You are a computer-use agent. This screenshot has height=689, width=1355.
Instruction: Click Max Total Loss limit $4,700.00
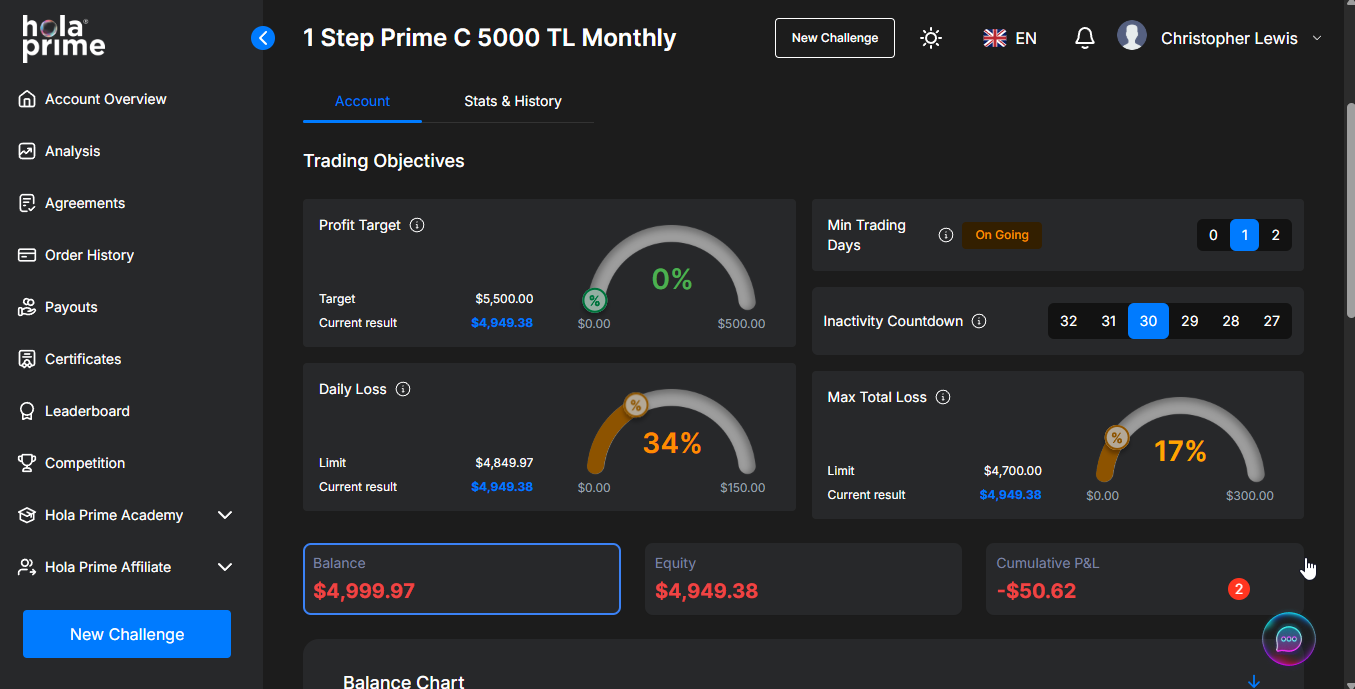(x=1013, y=471)
